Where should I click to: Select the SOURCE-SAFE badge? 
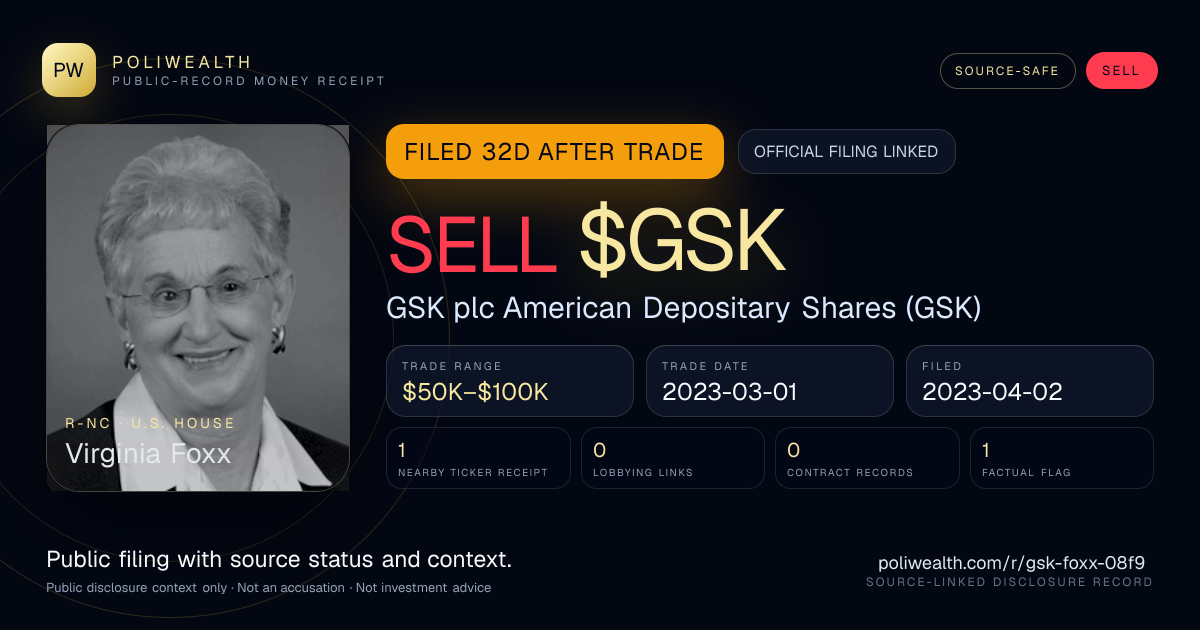point(1007,71)
